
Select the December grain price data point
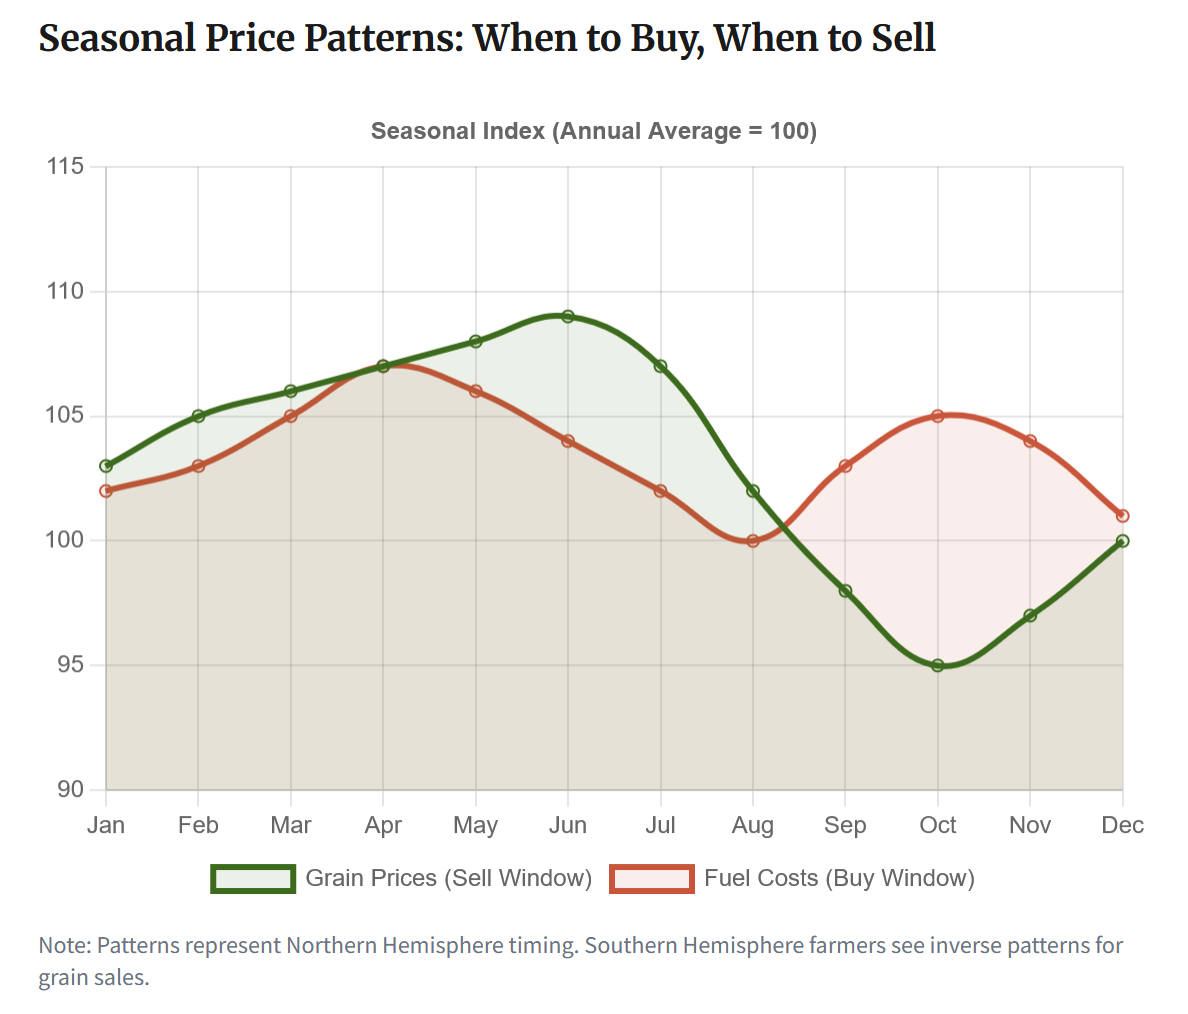1122,541
